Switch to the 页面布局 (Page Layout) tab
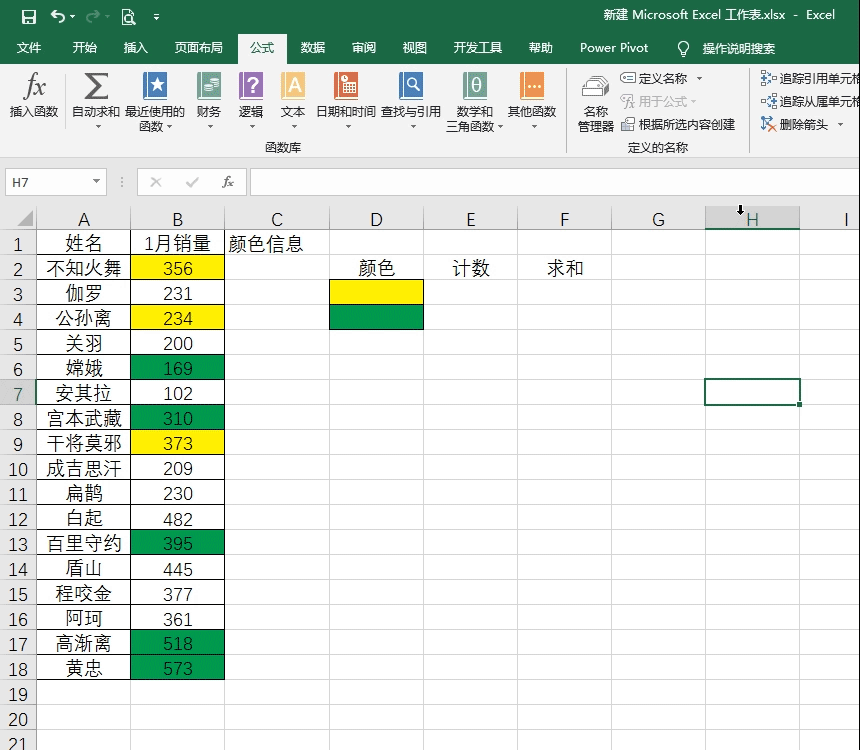The height and width of the screenshot is (750, 860). click(x=199, y=48)
